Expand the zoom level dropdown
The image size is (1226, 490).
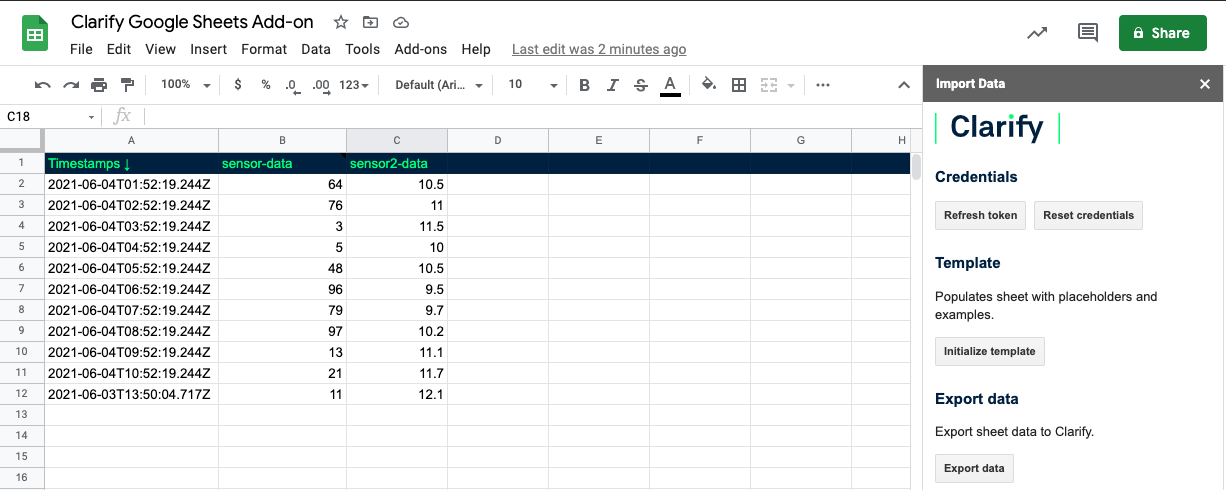point(186,85)
